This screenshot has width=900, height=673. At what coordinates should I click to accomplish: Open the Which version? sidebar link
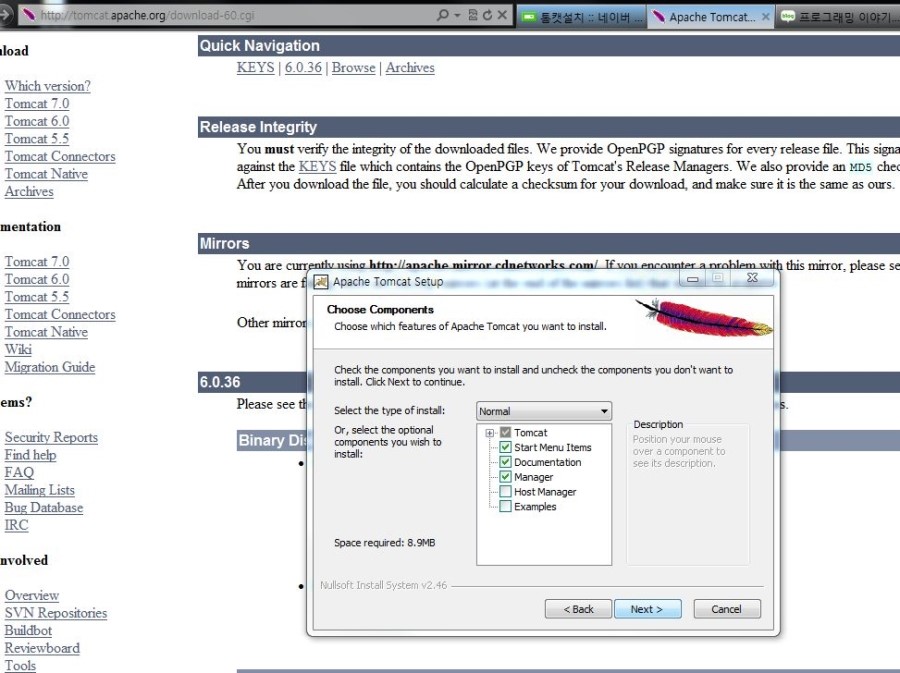[x=48, y=86]
